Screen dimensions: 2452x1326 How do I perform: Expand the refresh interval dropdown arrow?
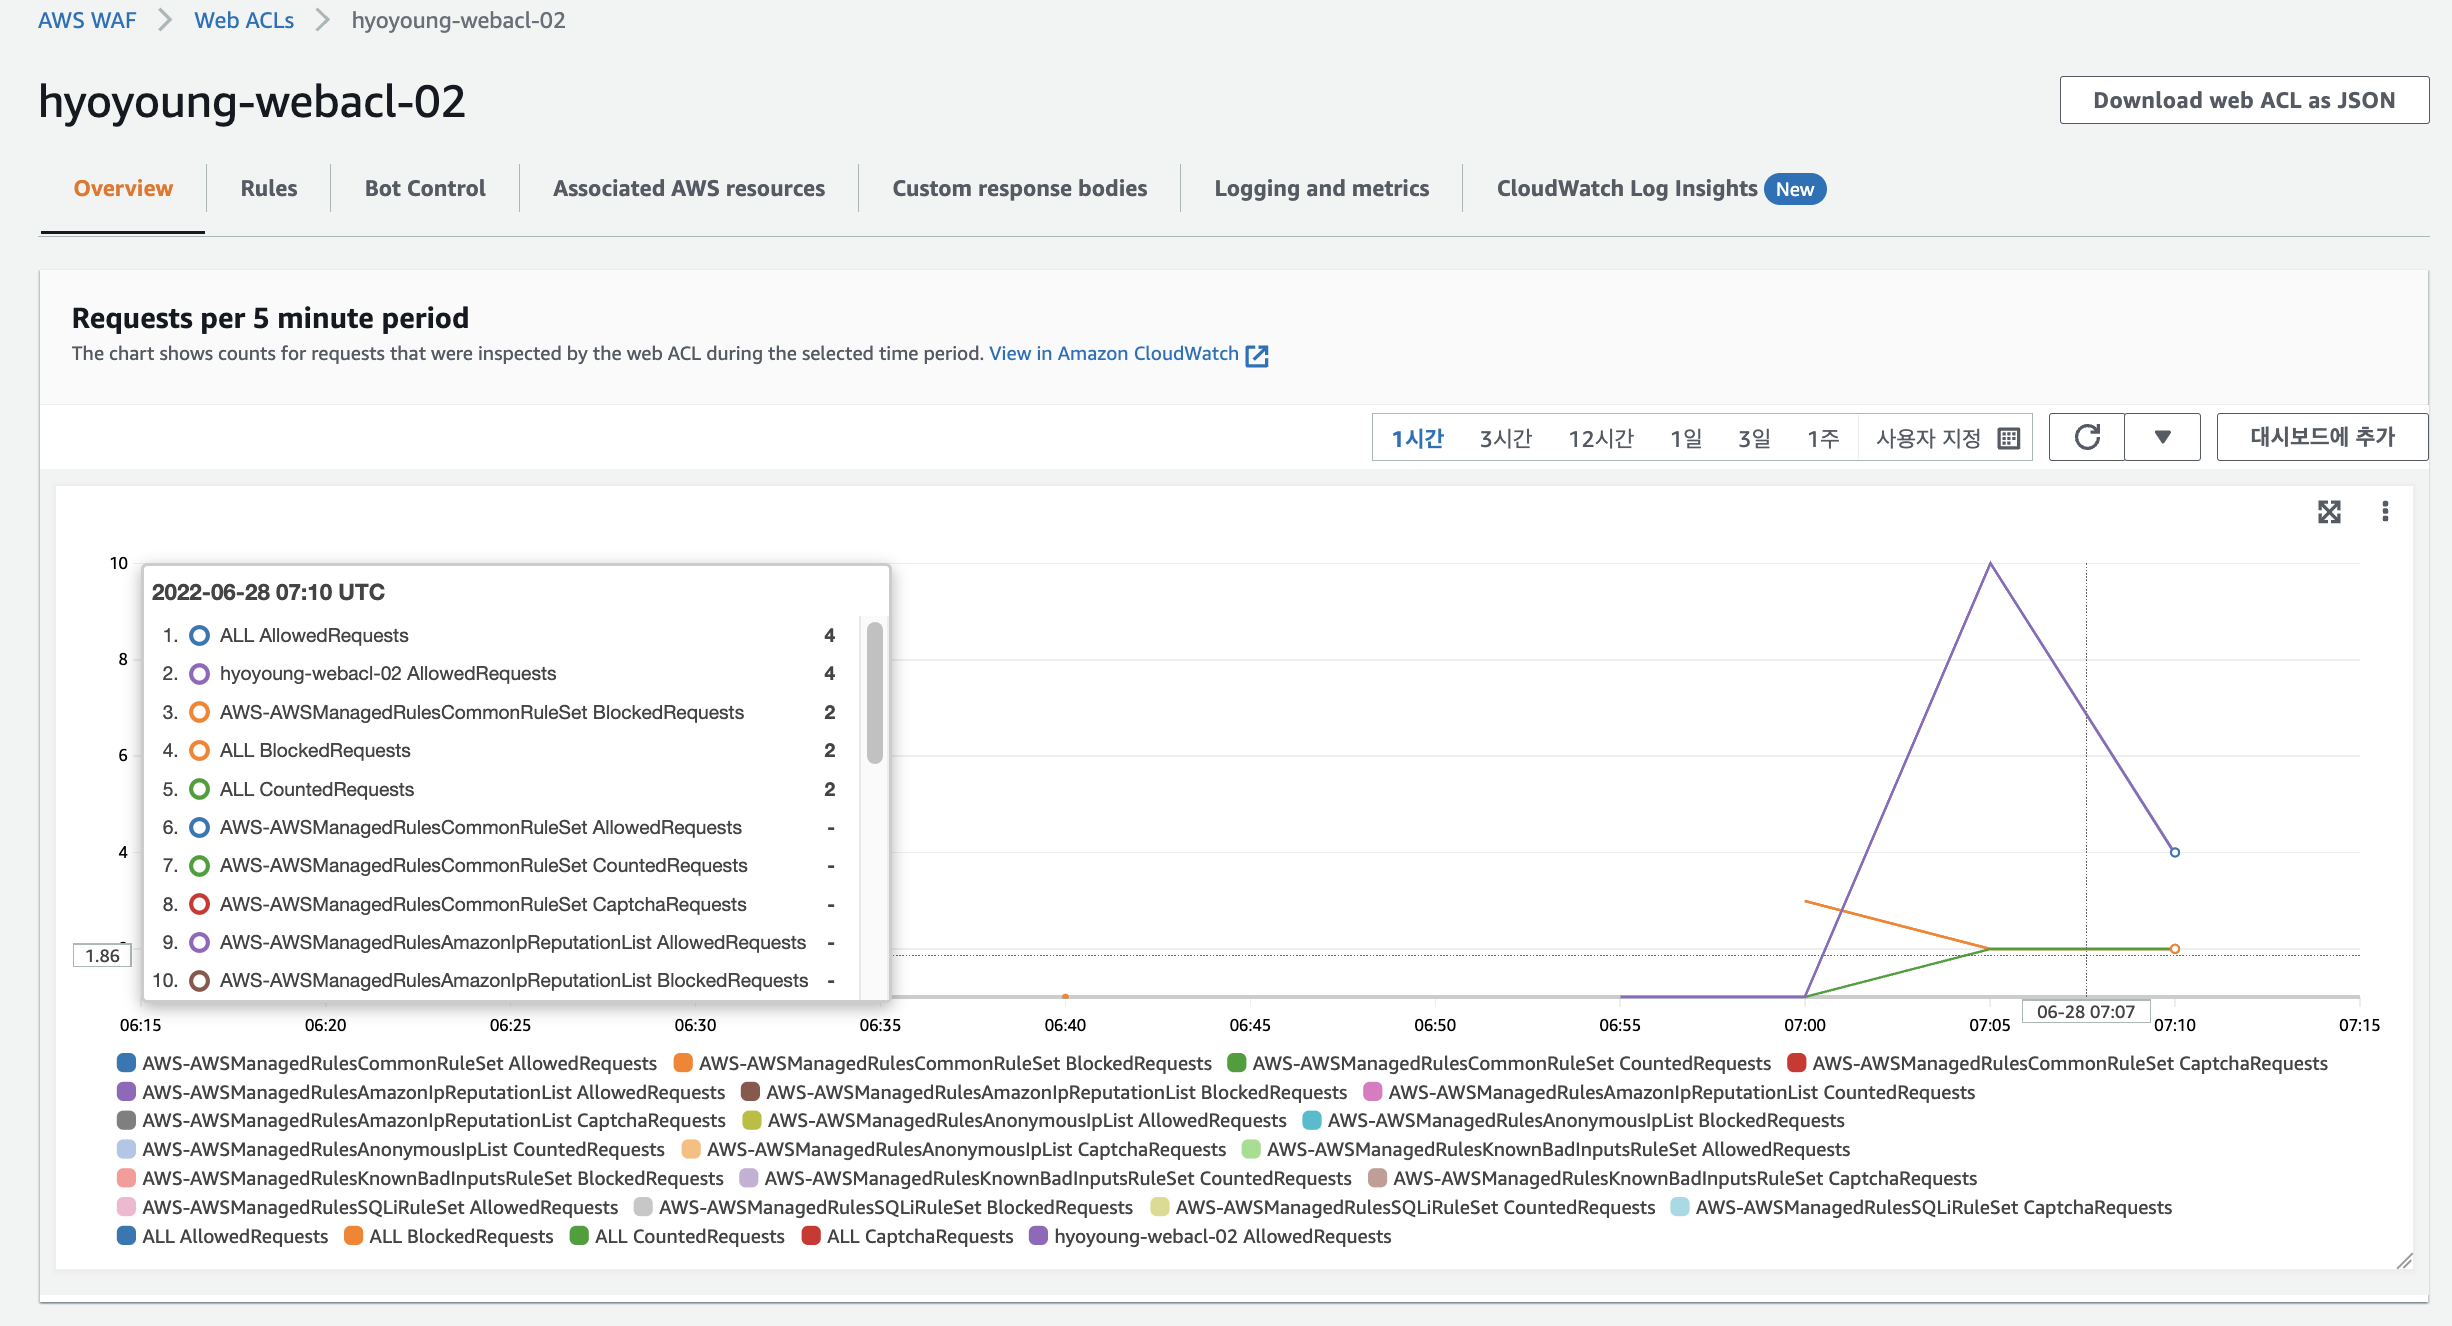point(2162,437)
